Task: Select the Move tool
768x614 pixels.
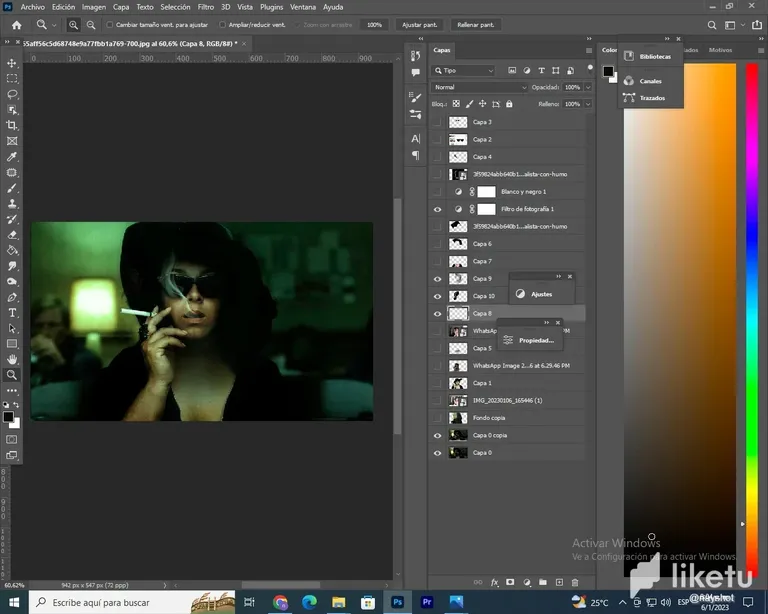Action: point(12,63)
